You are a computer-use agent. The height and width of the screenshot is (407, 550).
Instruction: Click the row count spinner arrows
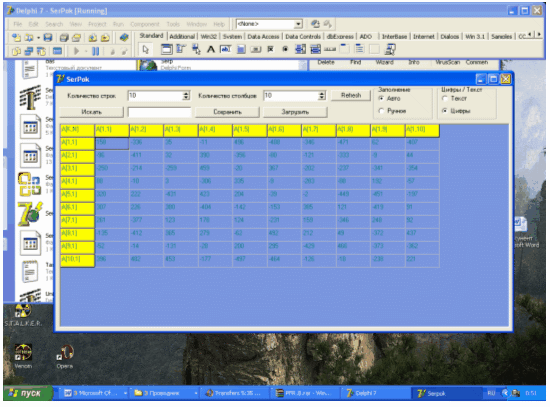186,95
